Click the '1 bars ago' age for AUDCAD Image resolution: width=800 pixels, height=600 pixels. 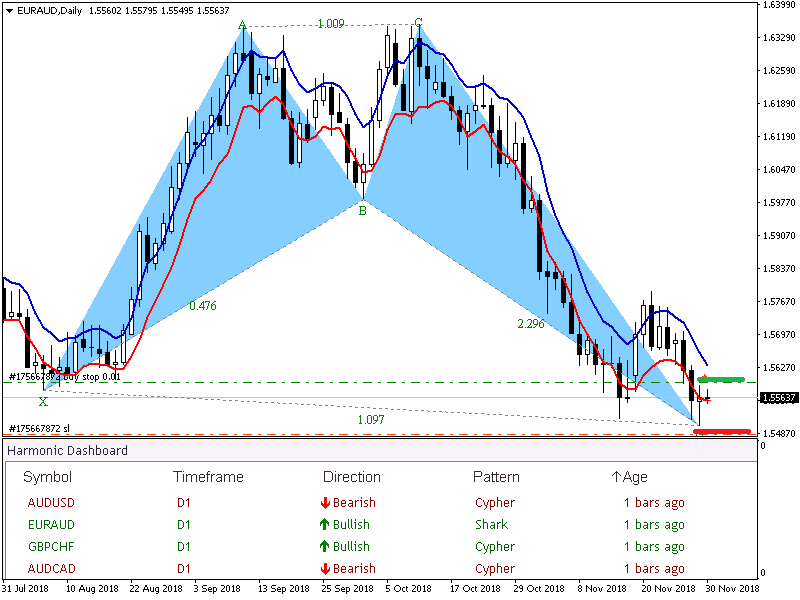click(x=654, y=569)
